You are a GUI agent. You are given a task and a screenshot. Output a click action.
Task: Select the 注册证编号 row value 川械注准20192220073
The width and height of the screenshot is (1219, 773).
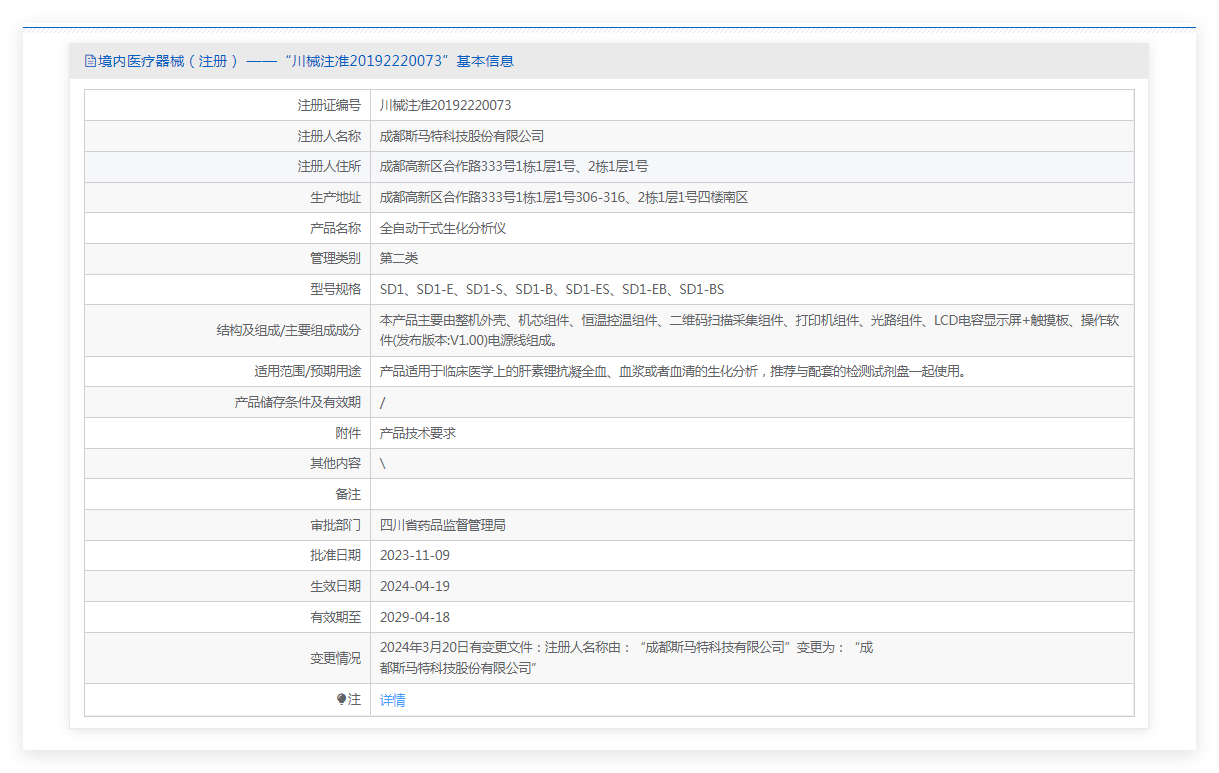445,105
